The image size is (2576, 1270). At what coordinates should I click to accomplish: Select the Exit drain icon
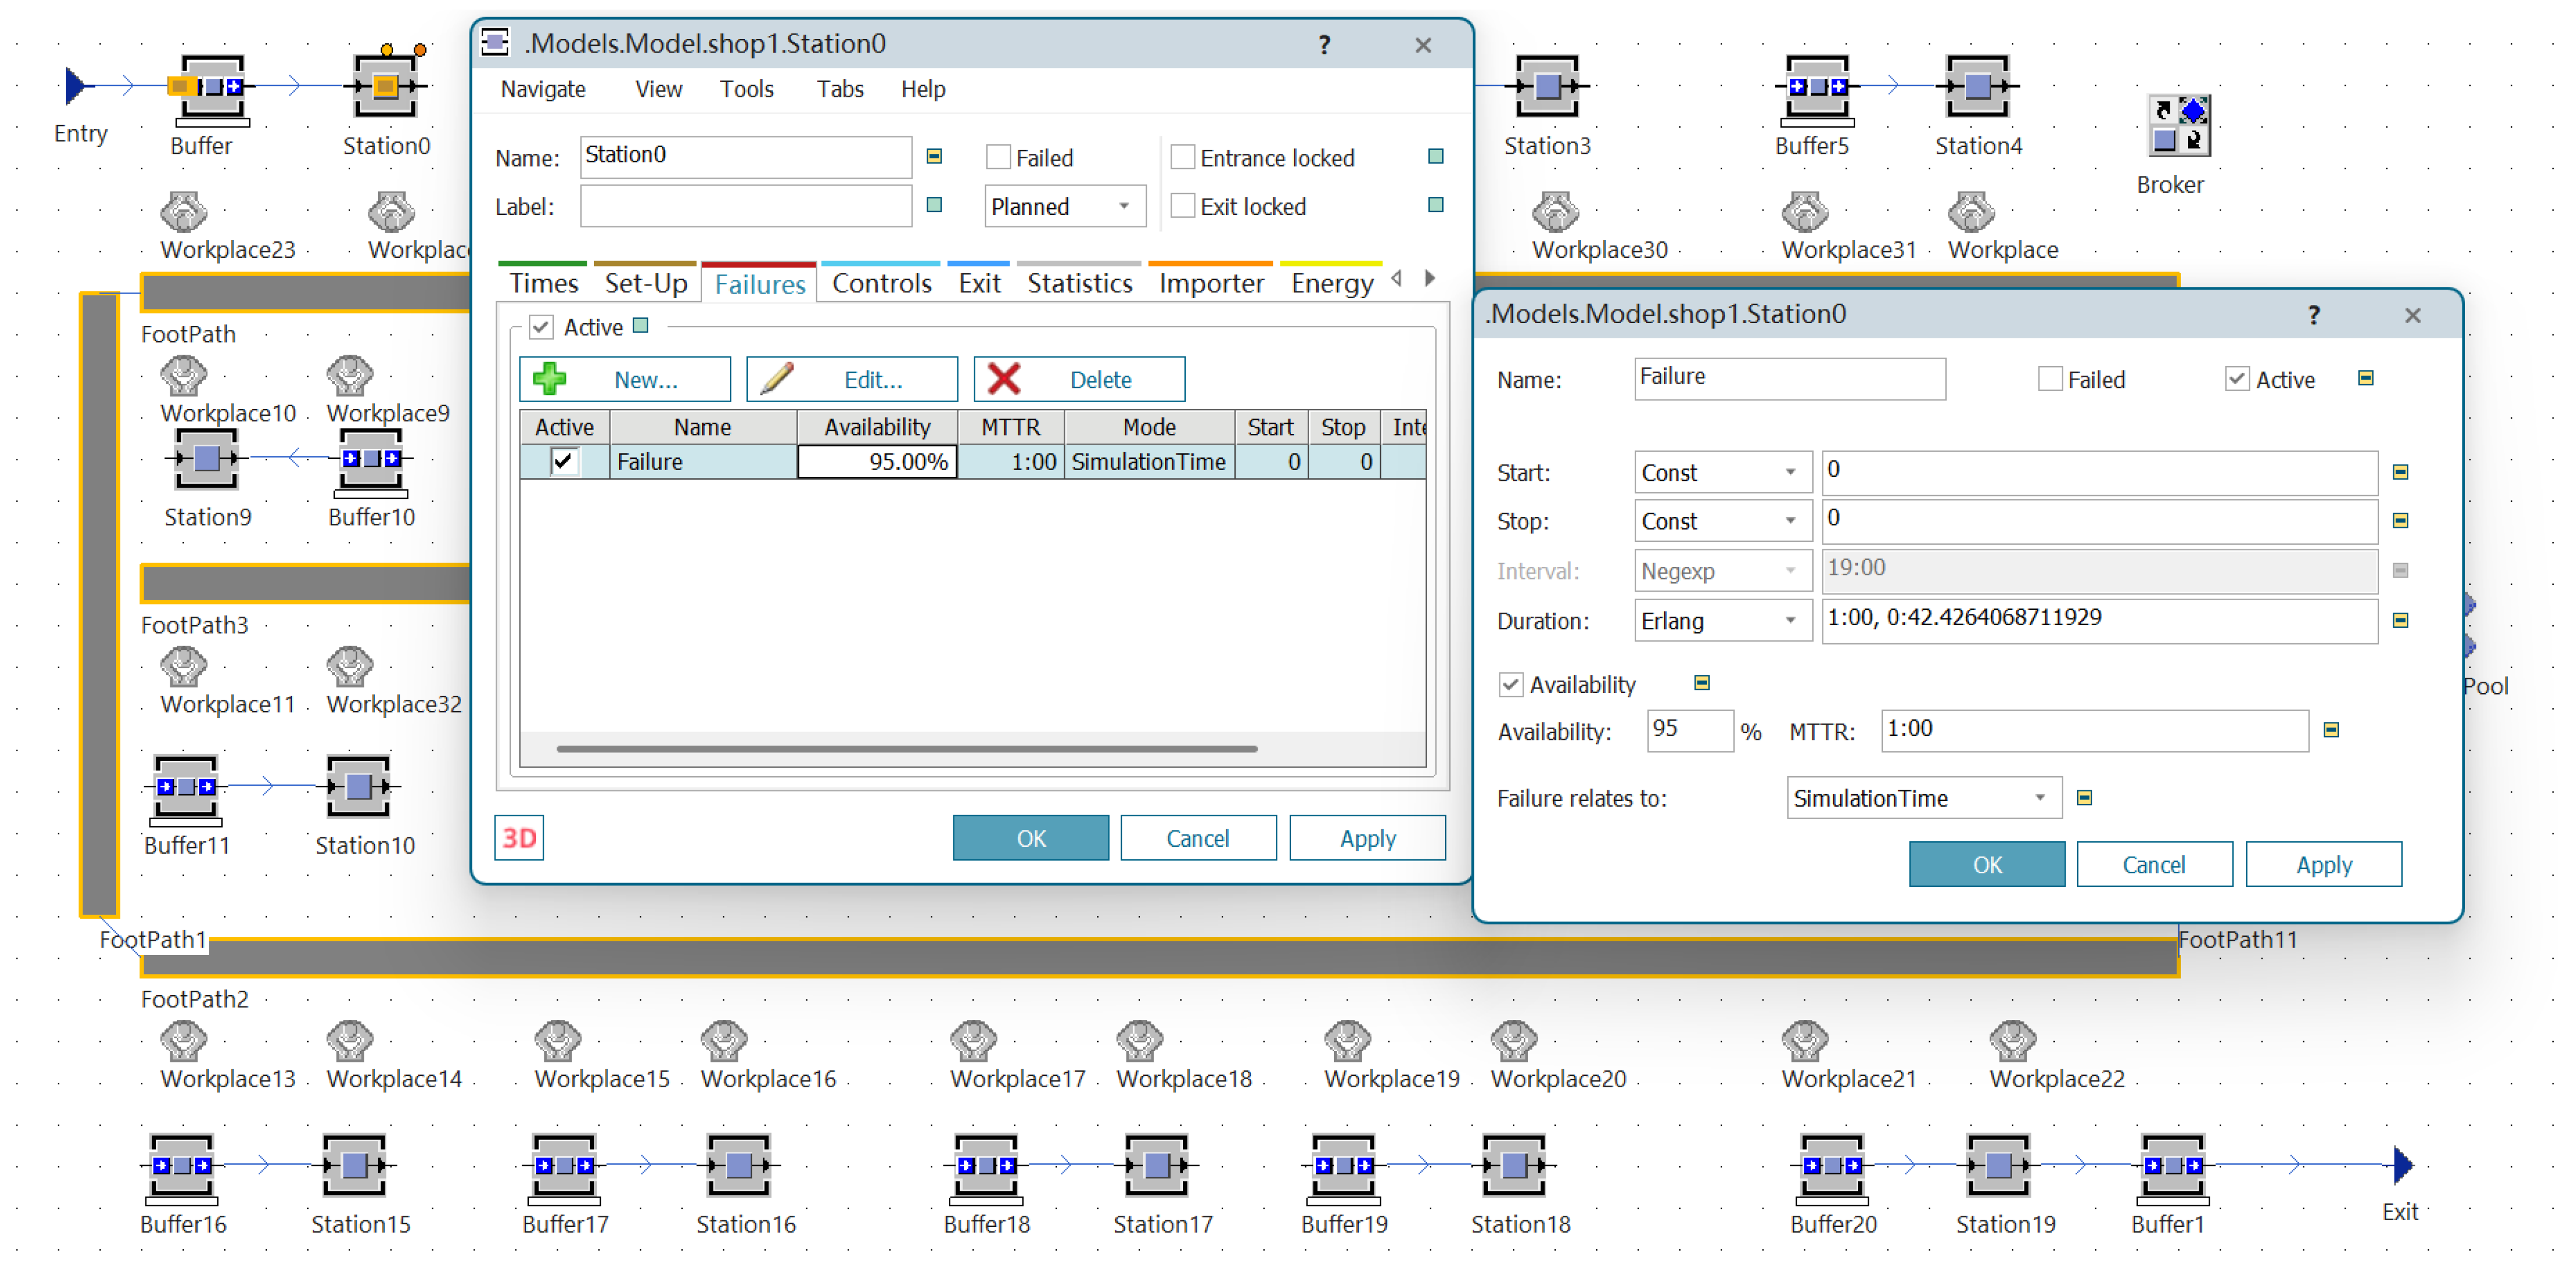2402,1165
